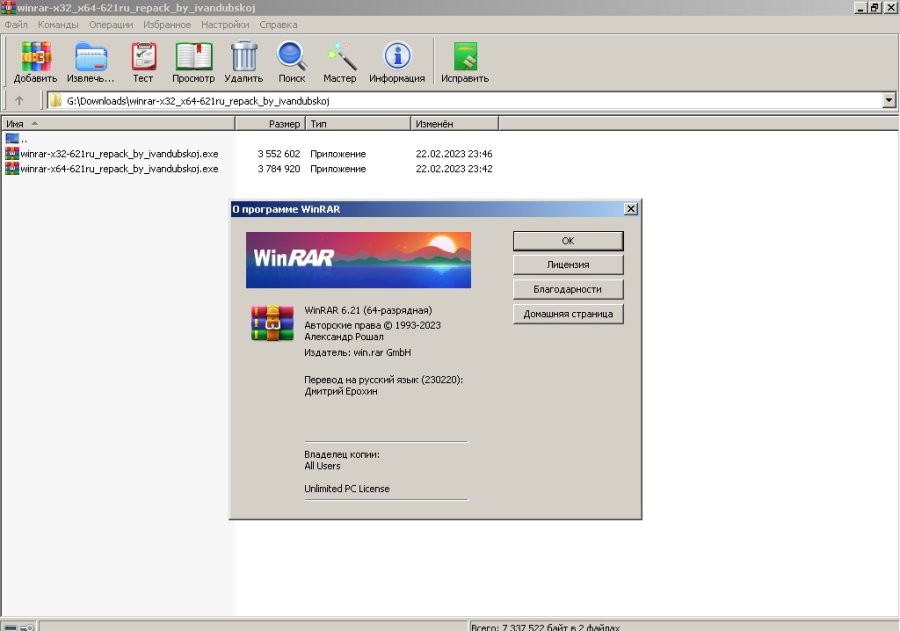This screenshot has width=900, height=631.
Task: Open the Настройки menu
Action: point(225,25)
